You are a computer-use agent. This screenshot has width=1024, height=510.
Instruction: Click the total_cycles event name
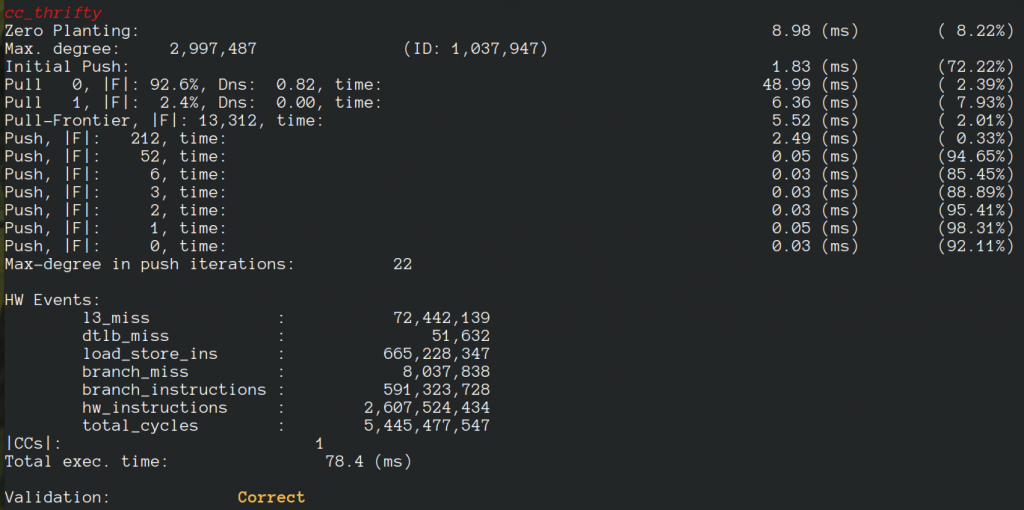(x=140, y=426)
